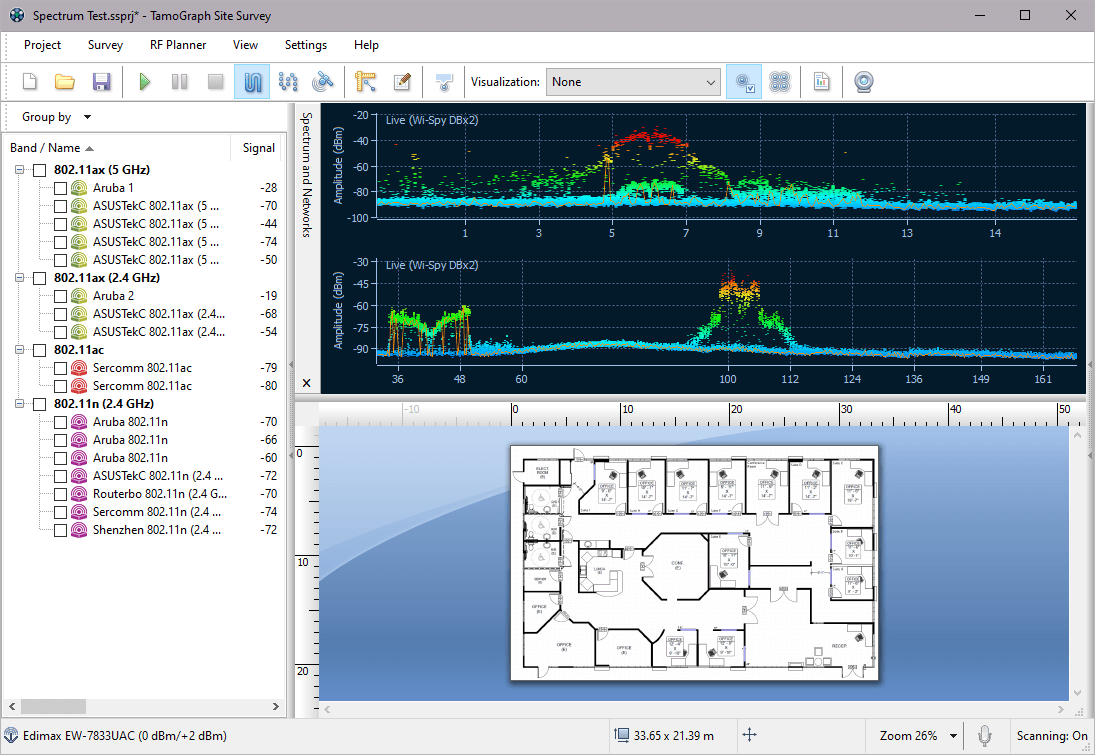Click the webcam icon in toolbar
Screen dimensions: 1095x755
pyautogui.click(x=864, y=82)
